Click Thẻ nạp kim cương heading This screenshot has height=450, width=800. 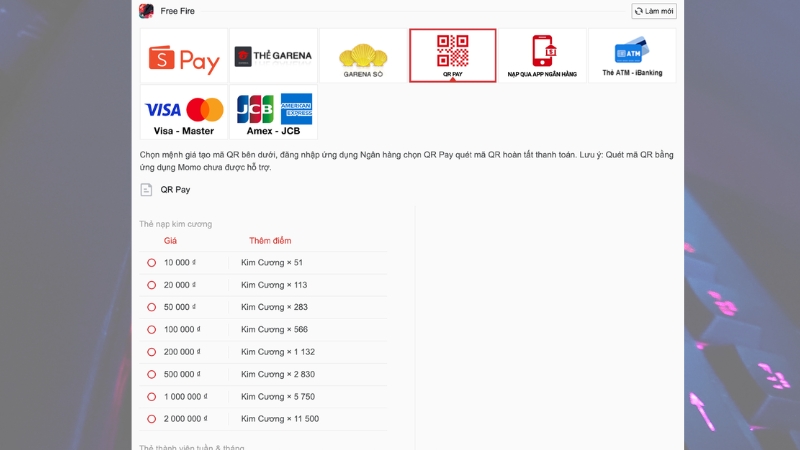click(x=176, y=224)
